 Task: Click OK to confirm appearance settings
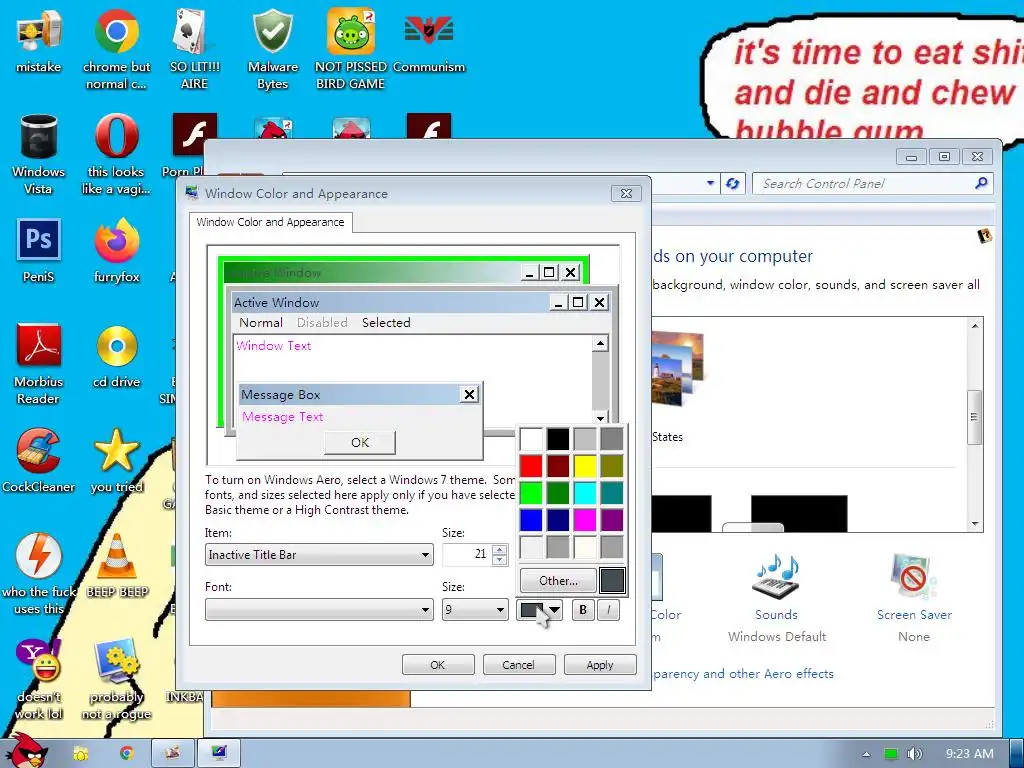click(438, 665)
